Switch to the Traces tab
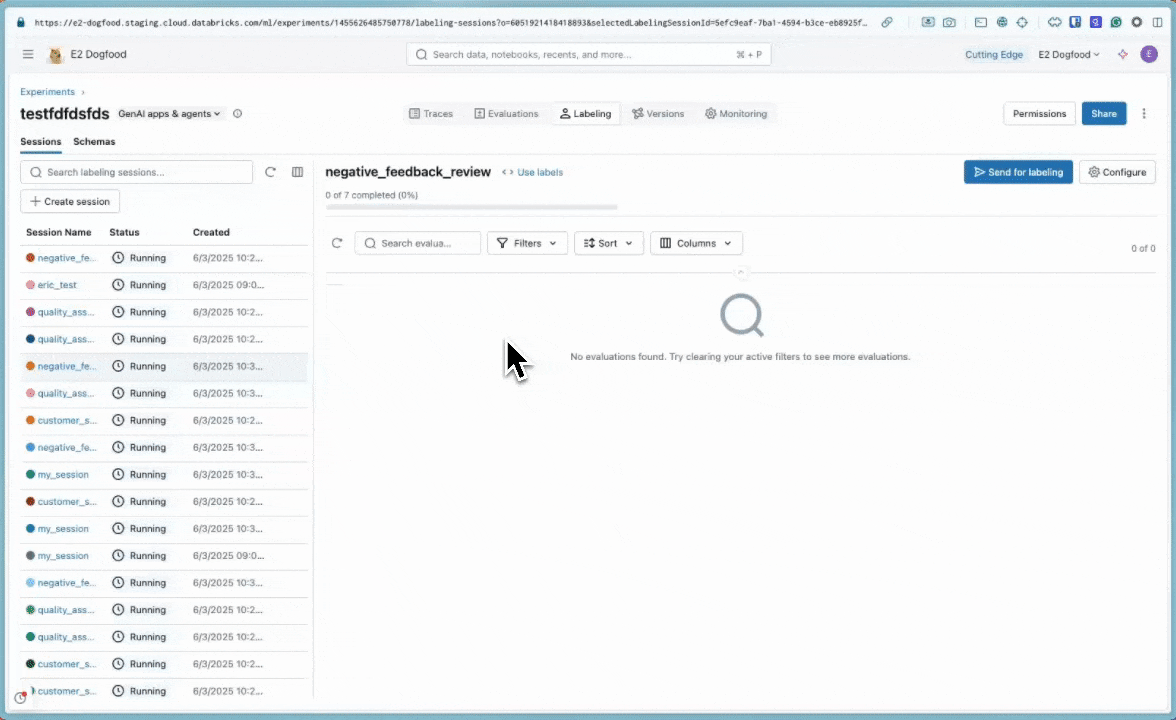 [431, 114]
